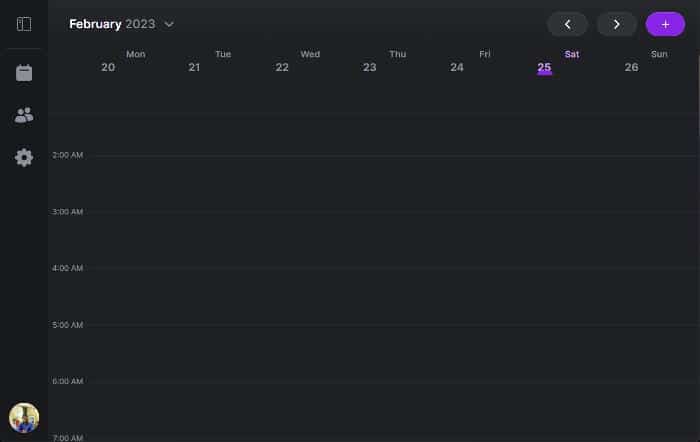Click the 2:00 AM slot on Wednesday
The height and width of the screenshot is (442, 700).
click(309, 184)
